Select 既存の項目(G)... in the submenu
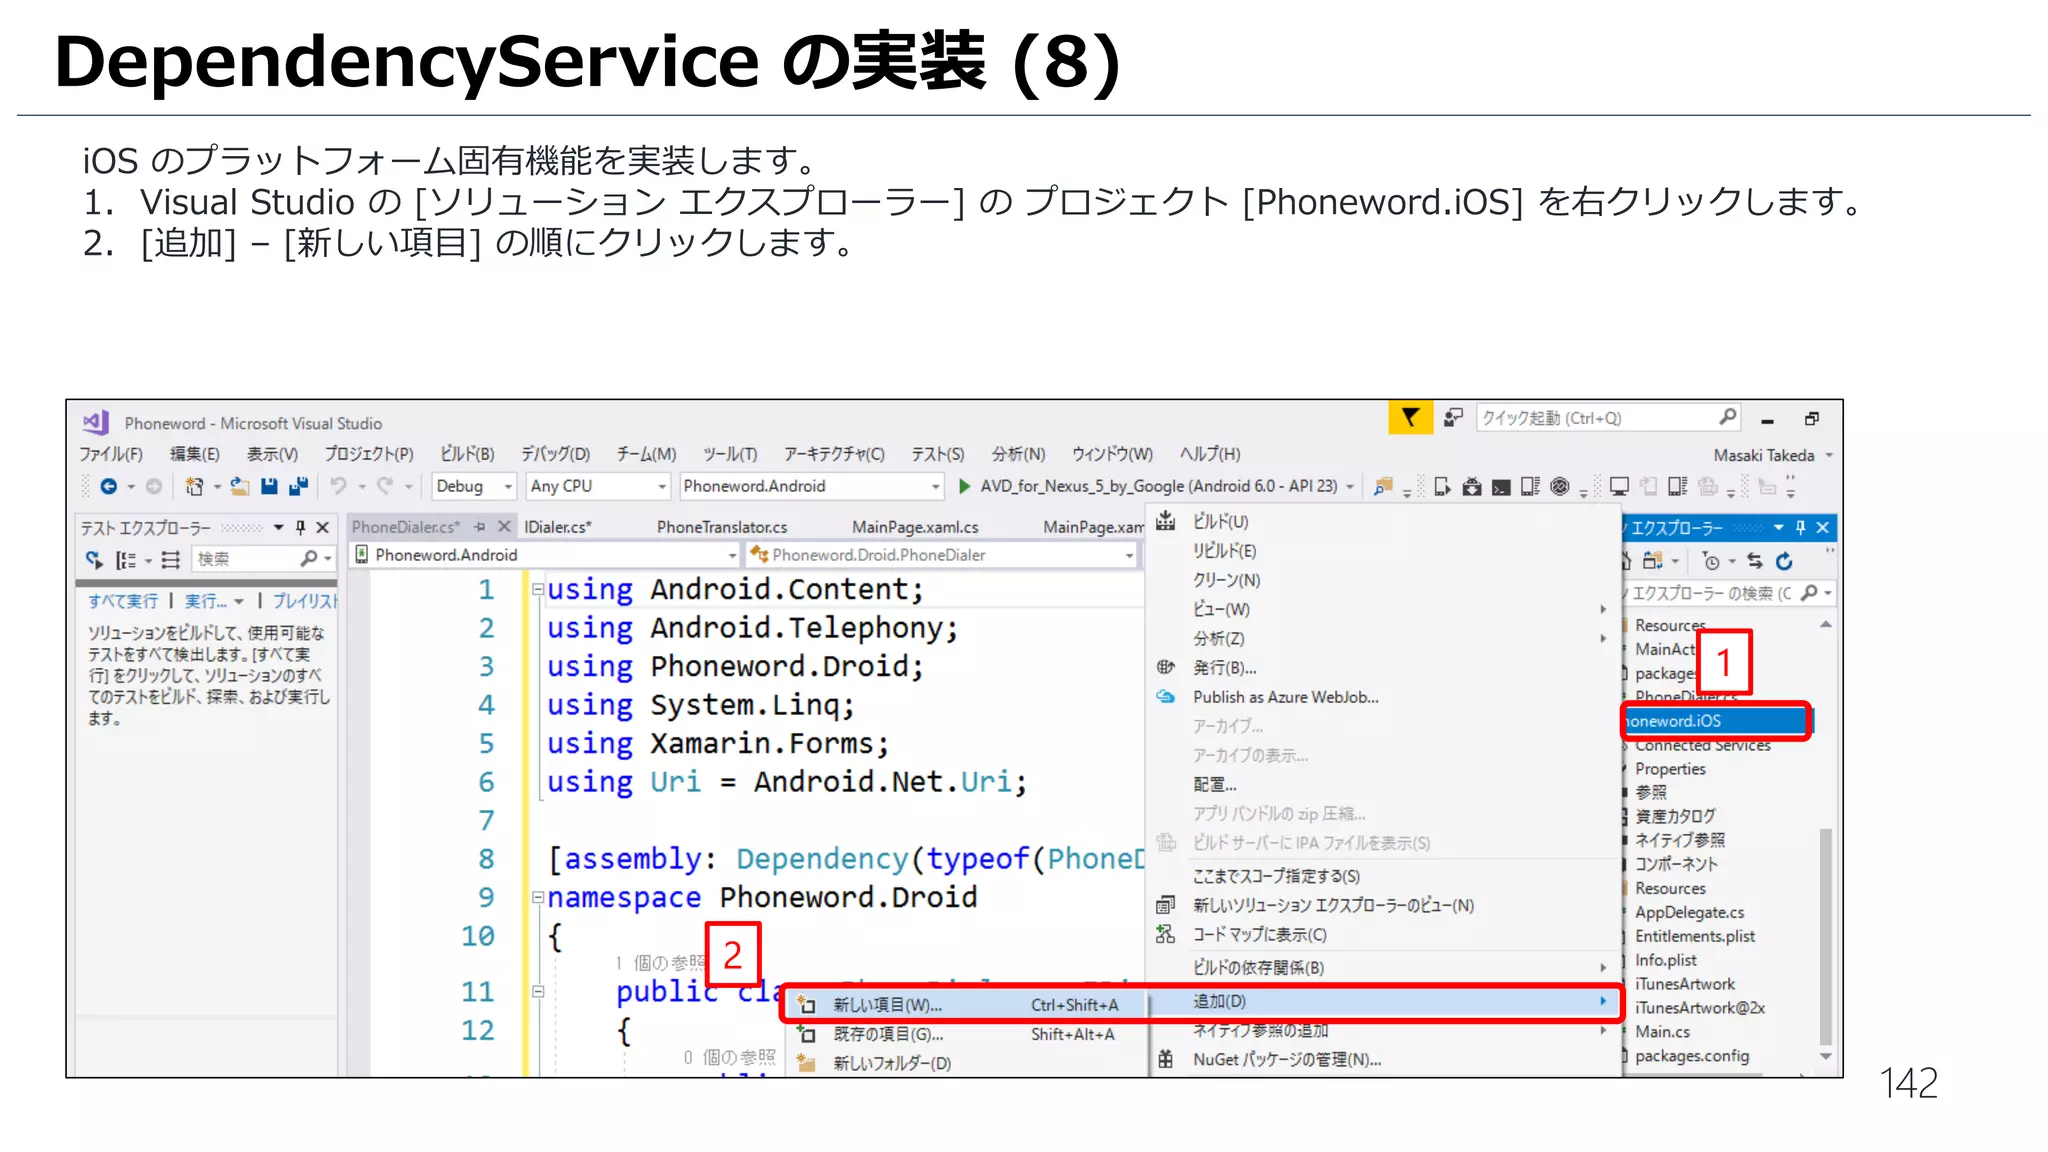This screenshot has width=2048, height=1152. point(966,1034)
